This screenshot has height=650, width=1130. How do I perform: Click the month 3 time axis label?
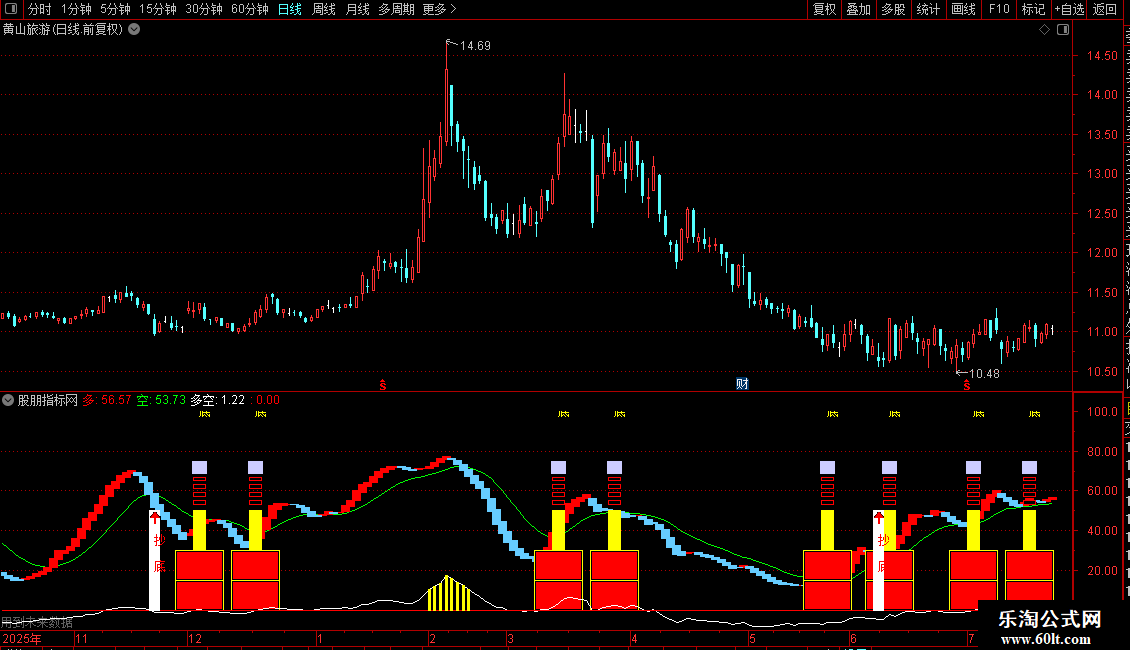[x=510, y=638]
